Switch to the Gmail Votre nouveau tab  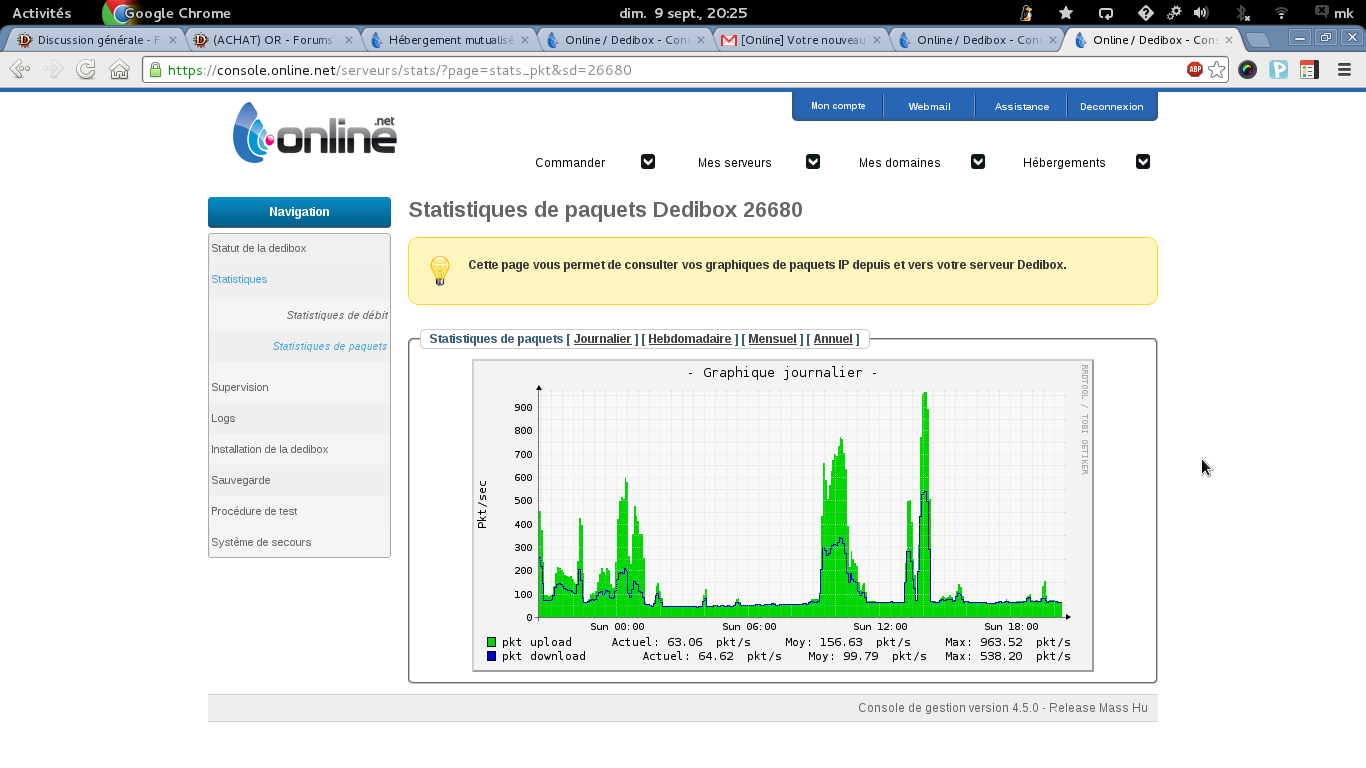pyautogui.click(x=803, y=40)
